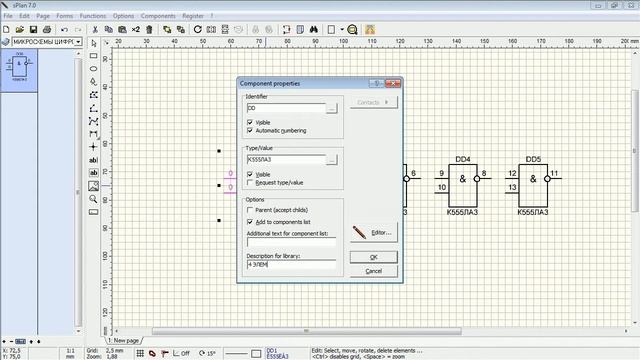This screenshot has height=360, width=640.
Task: Cut selection with the scissors icon
Action: [x=95, y=29]
